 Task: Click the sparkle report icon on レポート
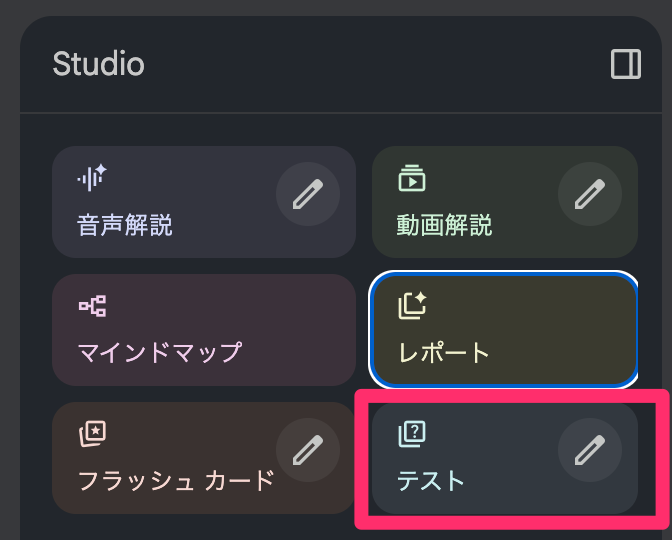coord(412,306)
